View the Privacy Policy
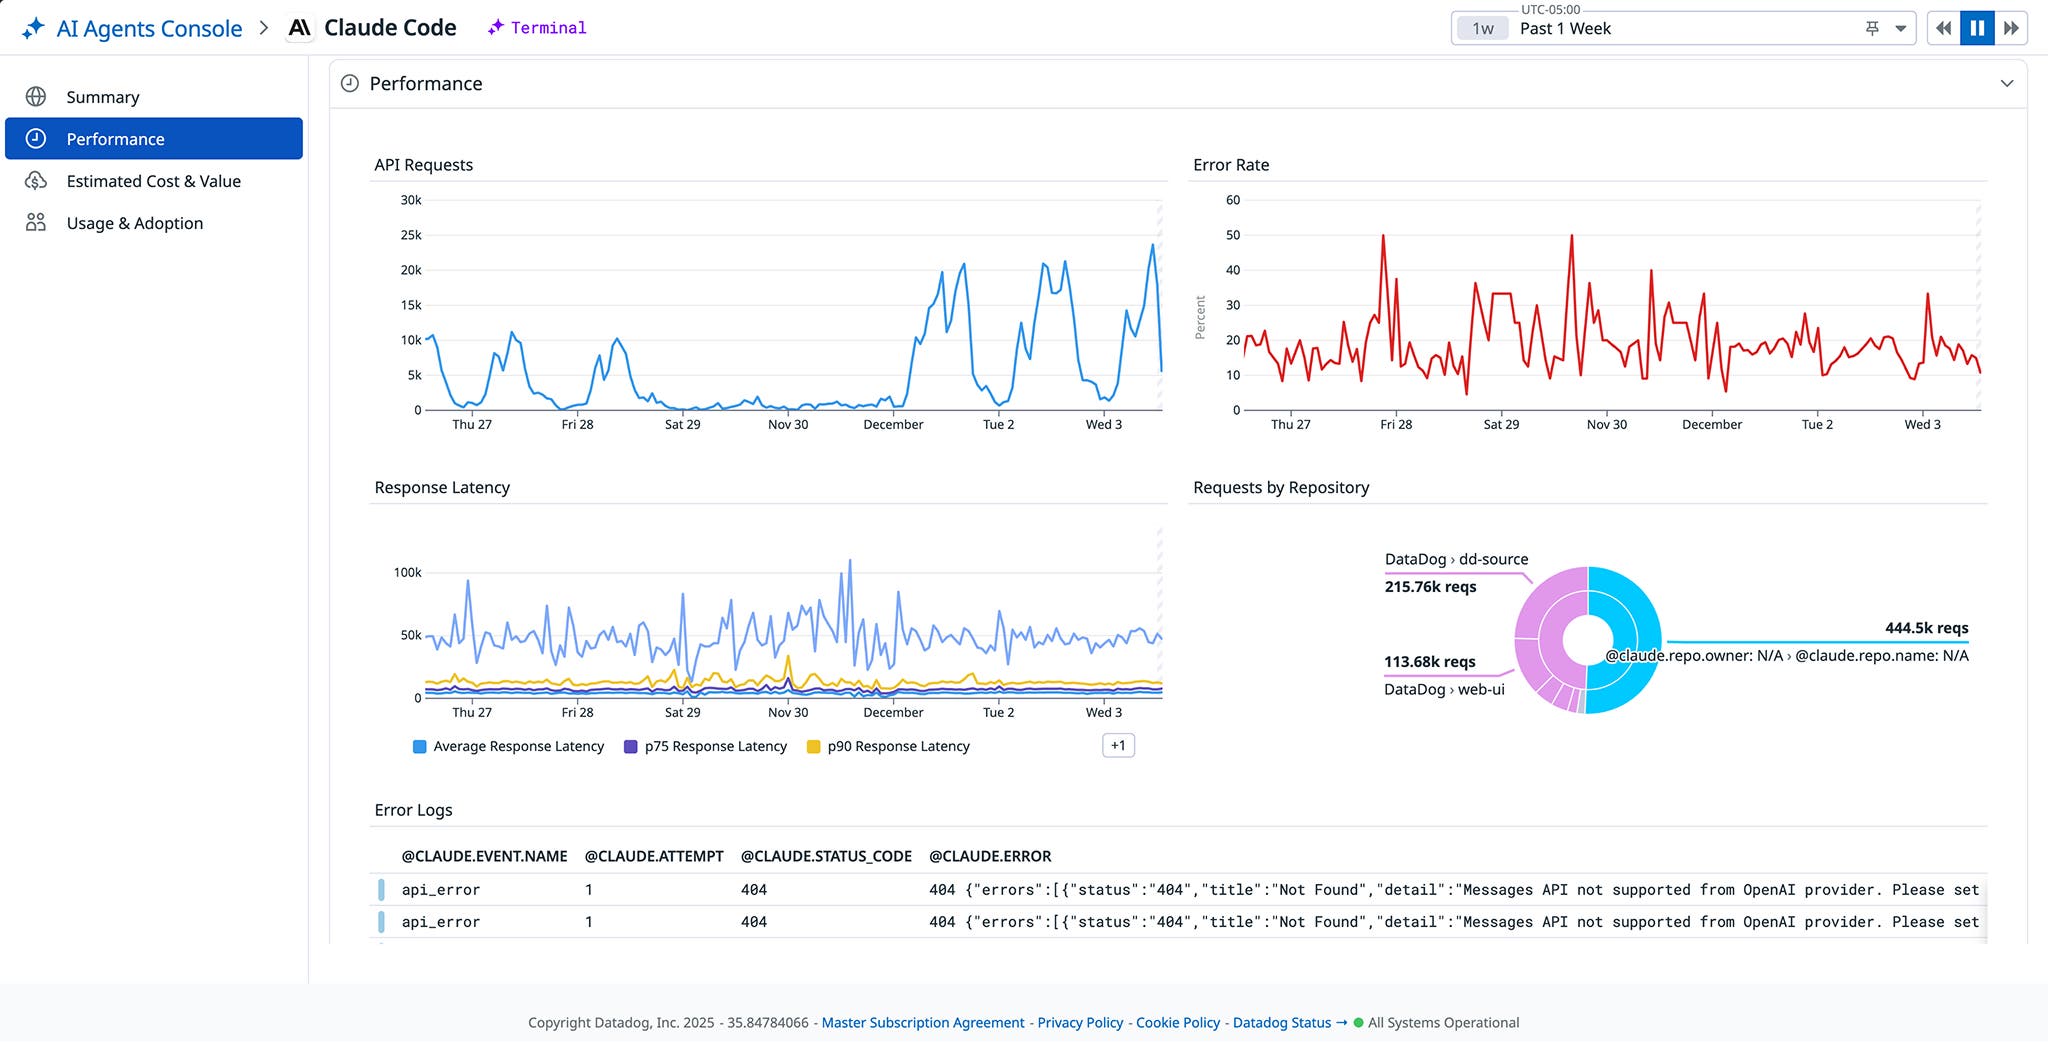 [x=1079, y=1022]
